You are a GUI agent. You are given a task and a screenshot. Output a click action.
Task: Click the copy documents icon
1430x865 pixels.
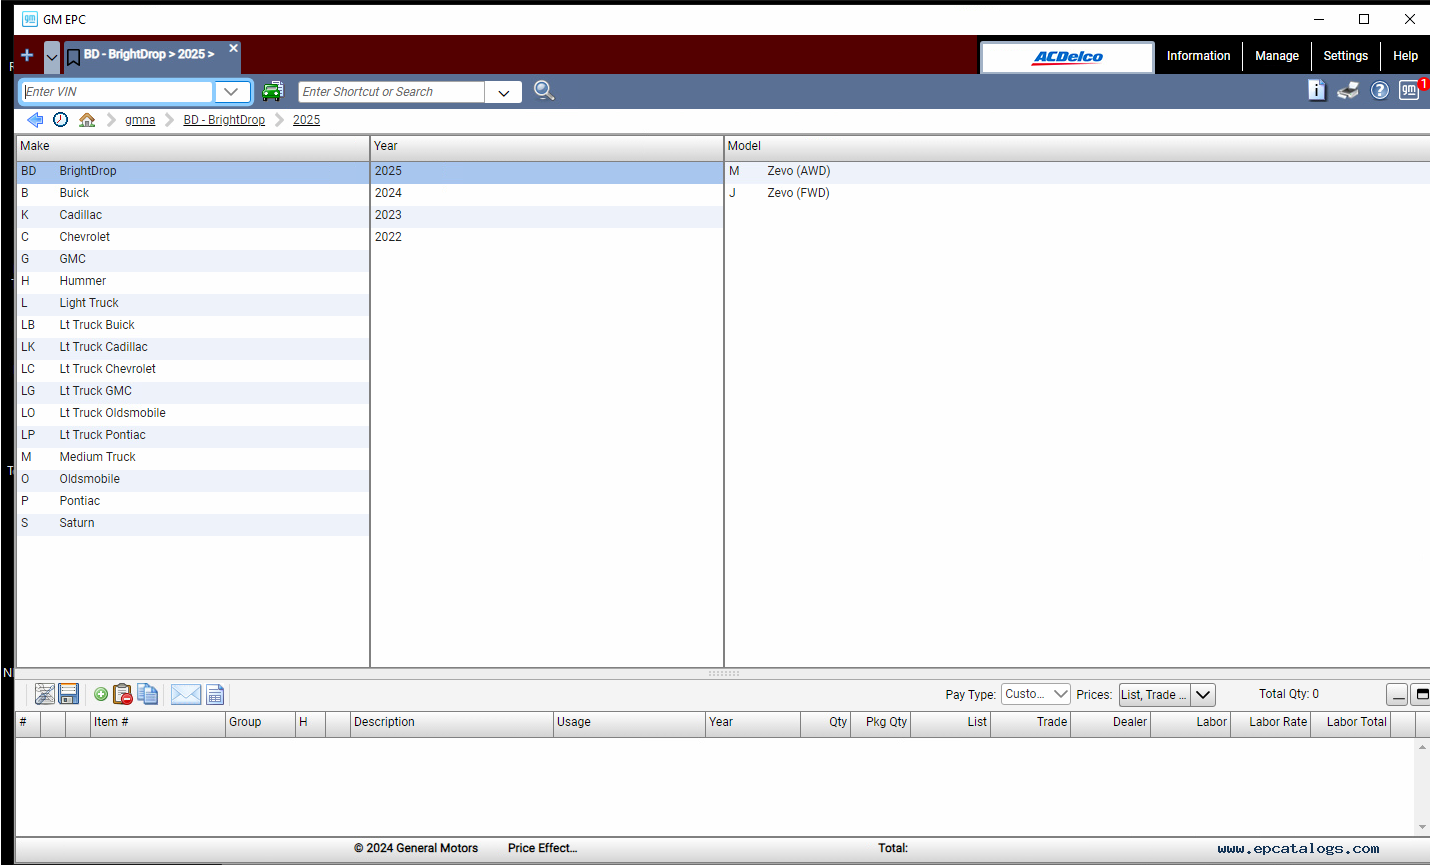[148, 694]
